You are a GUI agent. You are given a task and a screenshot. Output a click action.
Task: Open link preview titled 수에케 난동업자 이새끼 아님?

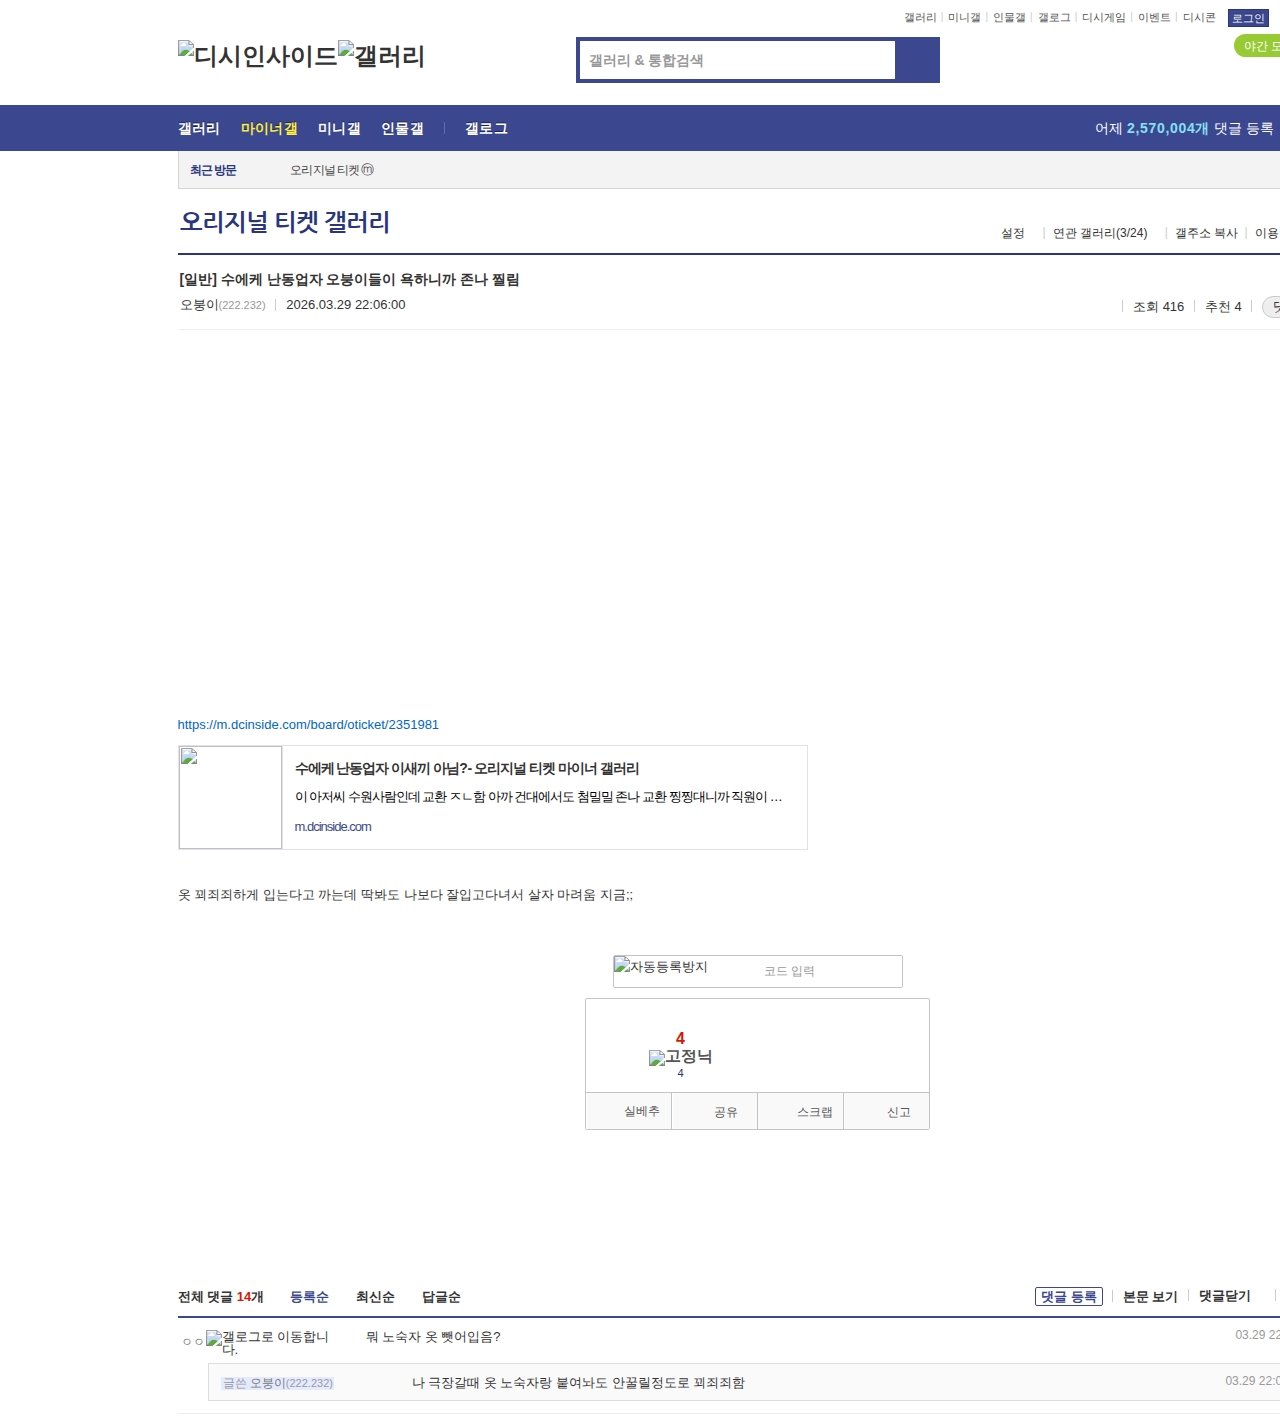coord(467,769)
